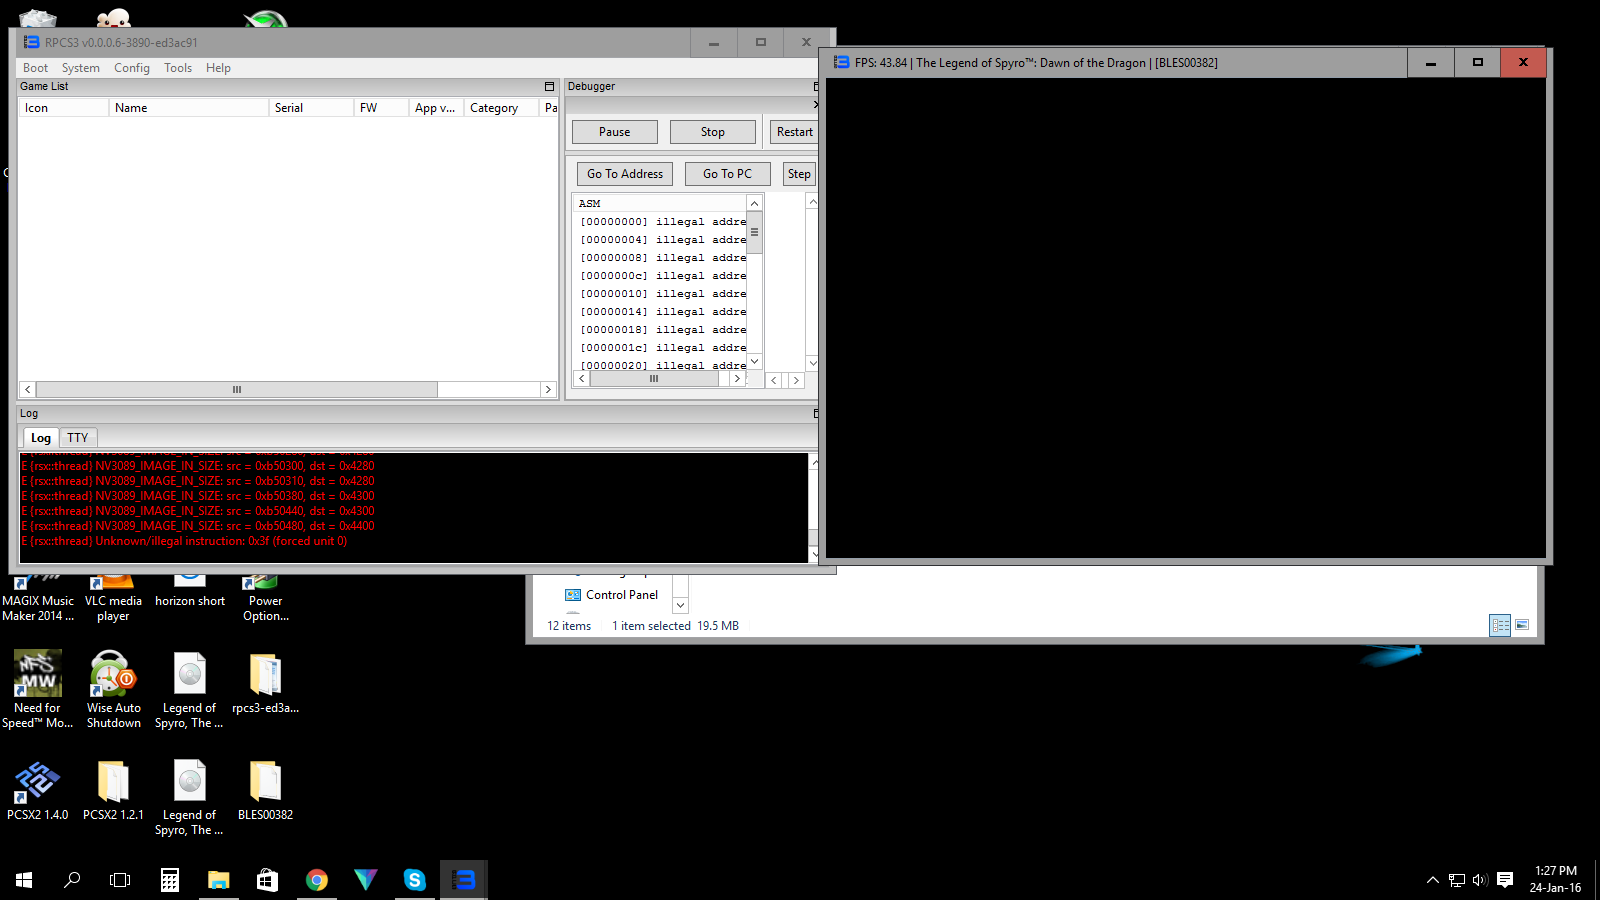Open the System menu in RPCS3
Screen dimensions: 1600x900
click(x=80, y=68)
